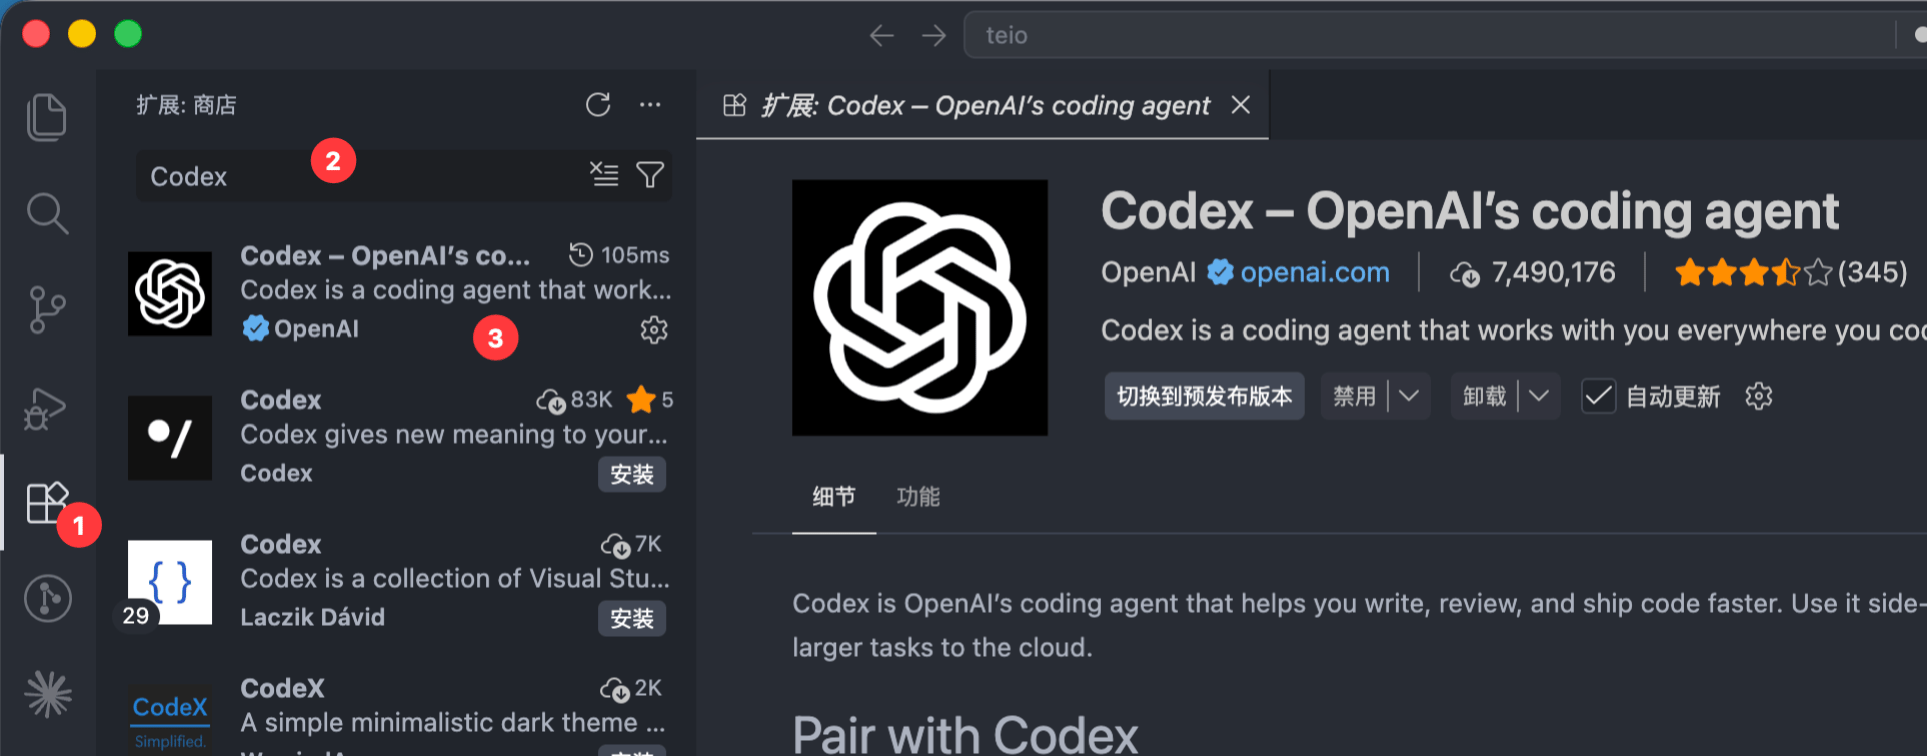Viewport: 1927px width, 756px height.
Task: Select the Extensions view icon
Action: point(46,502)
